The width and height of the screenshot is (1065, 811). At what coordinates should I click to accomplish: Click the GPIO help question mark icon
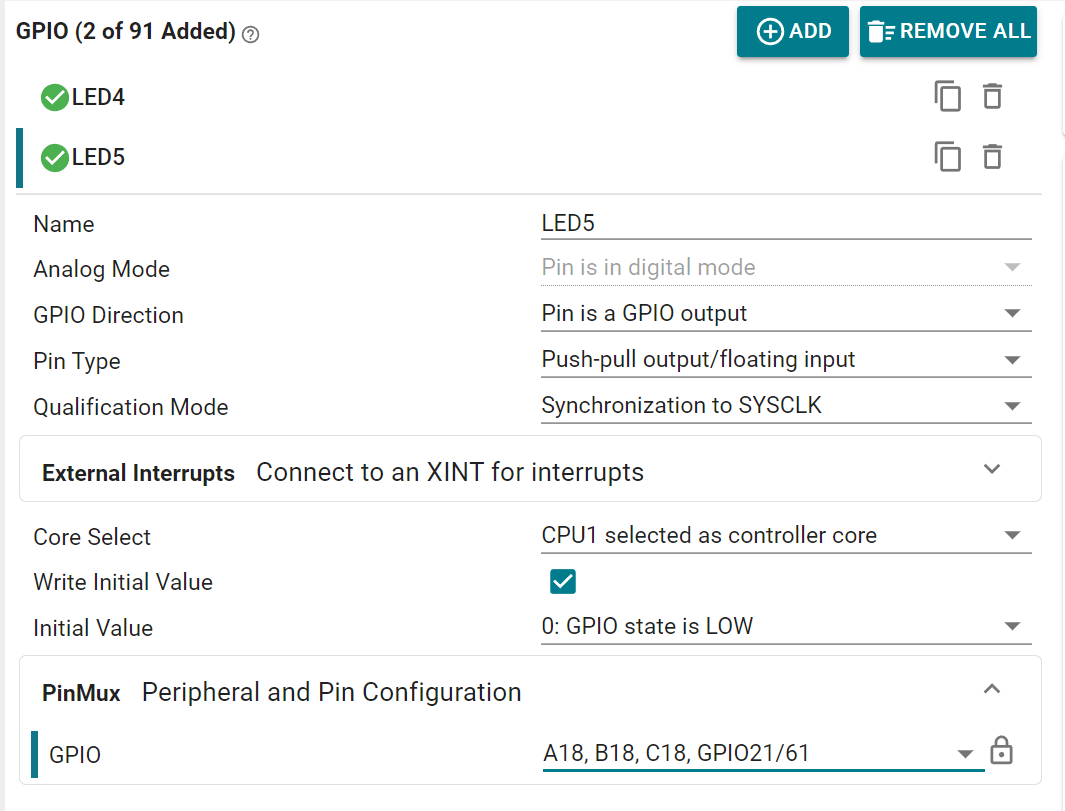[x=251, y=34]
